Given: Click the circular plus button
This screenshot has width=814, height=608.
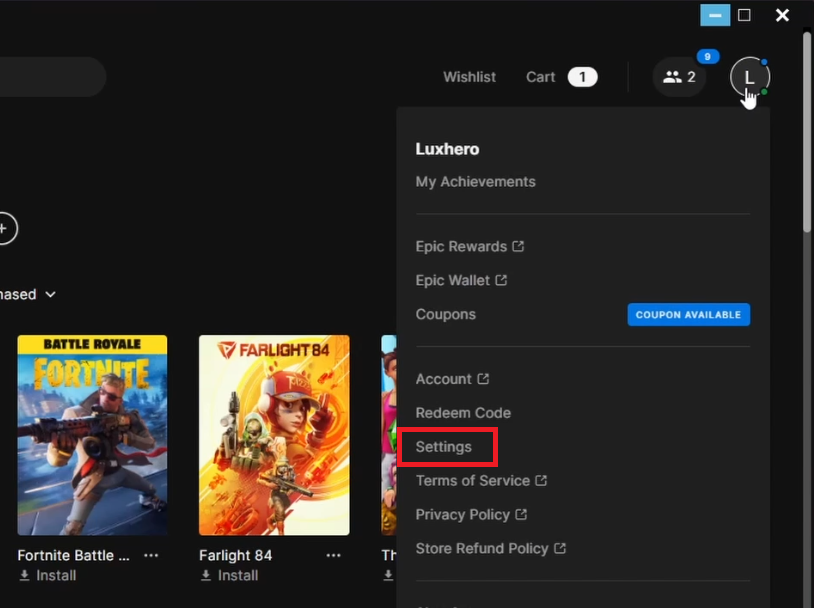Looking at the screenshot, I should pos(5,228).
